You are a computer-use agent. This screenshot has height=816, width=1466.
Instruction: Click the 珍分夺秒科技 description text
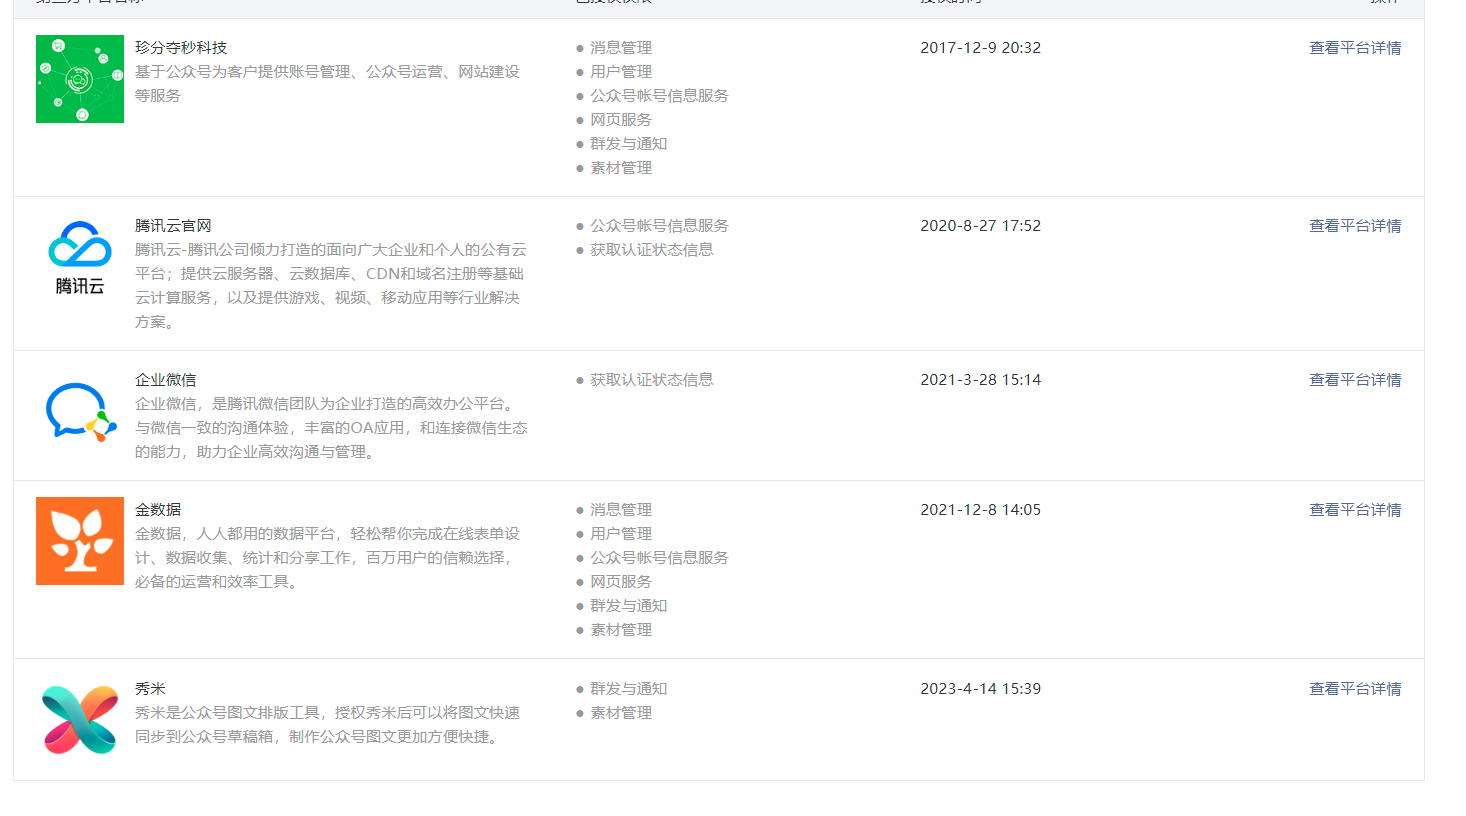pos(328,84)
